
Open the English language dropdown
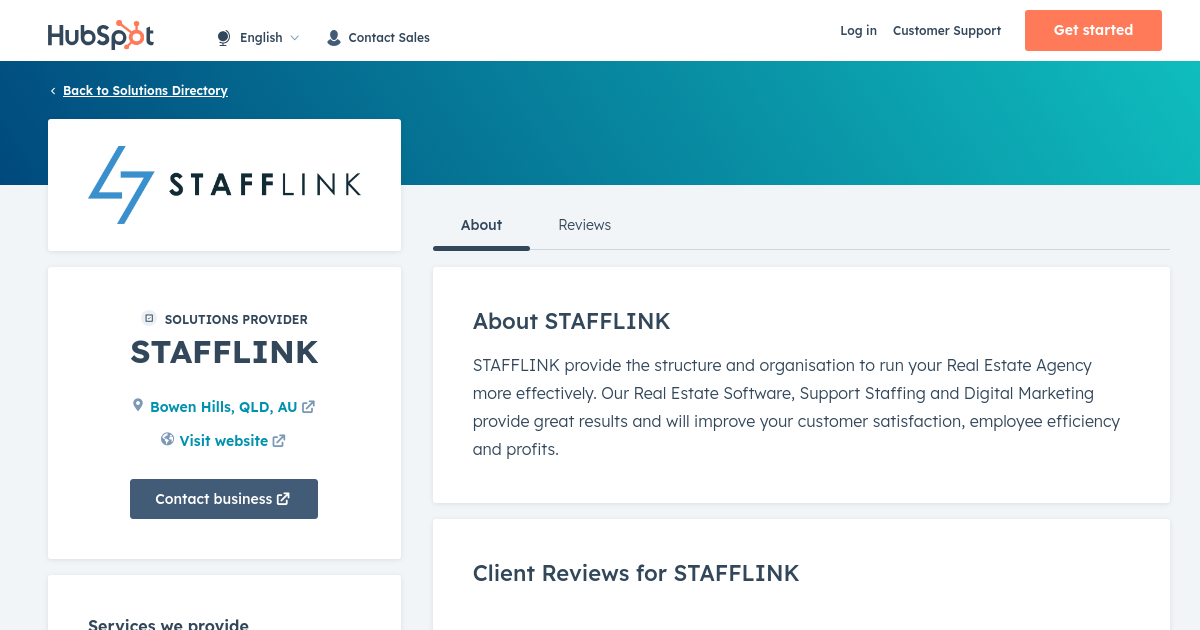[x=258, y=38]
